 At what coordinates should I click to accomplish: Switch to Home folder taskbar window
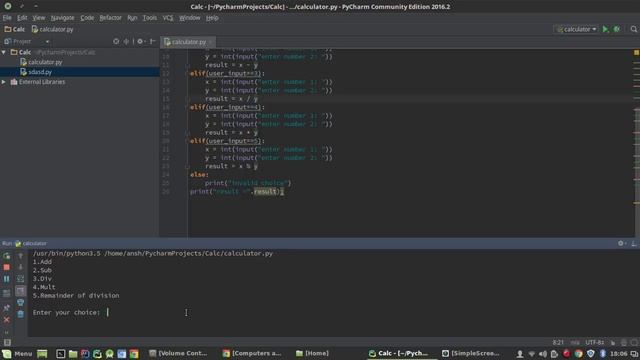312,353
